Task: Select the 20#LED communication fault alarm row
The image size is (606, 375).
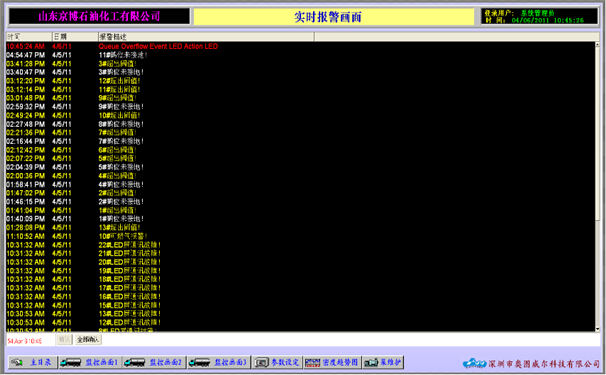Action: (300, 262)
